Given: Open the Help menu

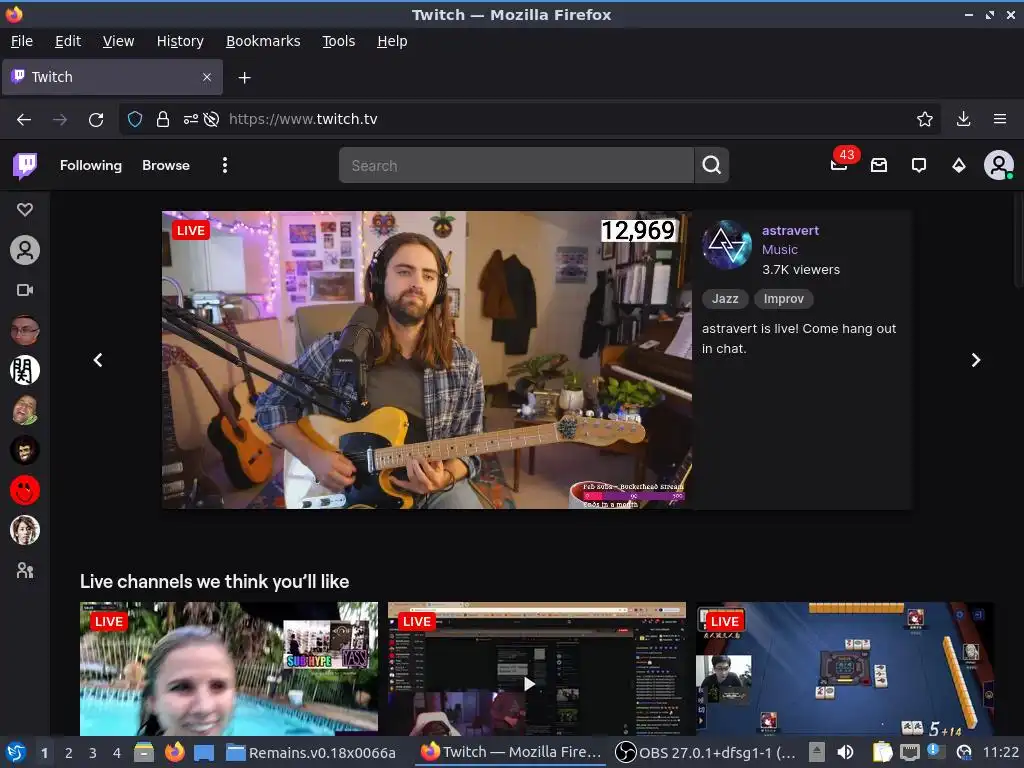Looking at the screenshot, I should pyautogui.click(x=392, y=41).
